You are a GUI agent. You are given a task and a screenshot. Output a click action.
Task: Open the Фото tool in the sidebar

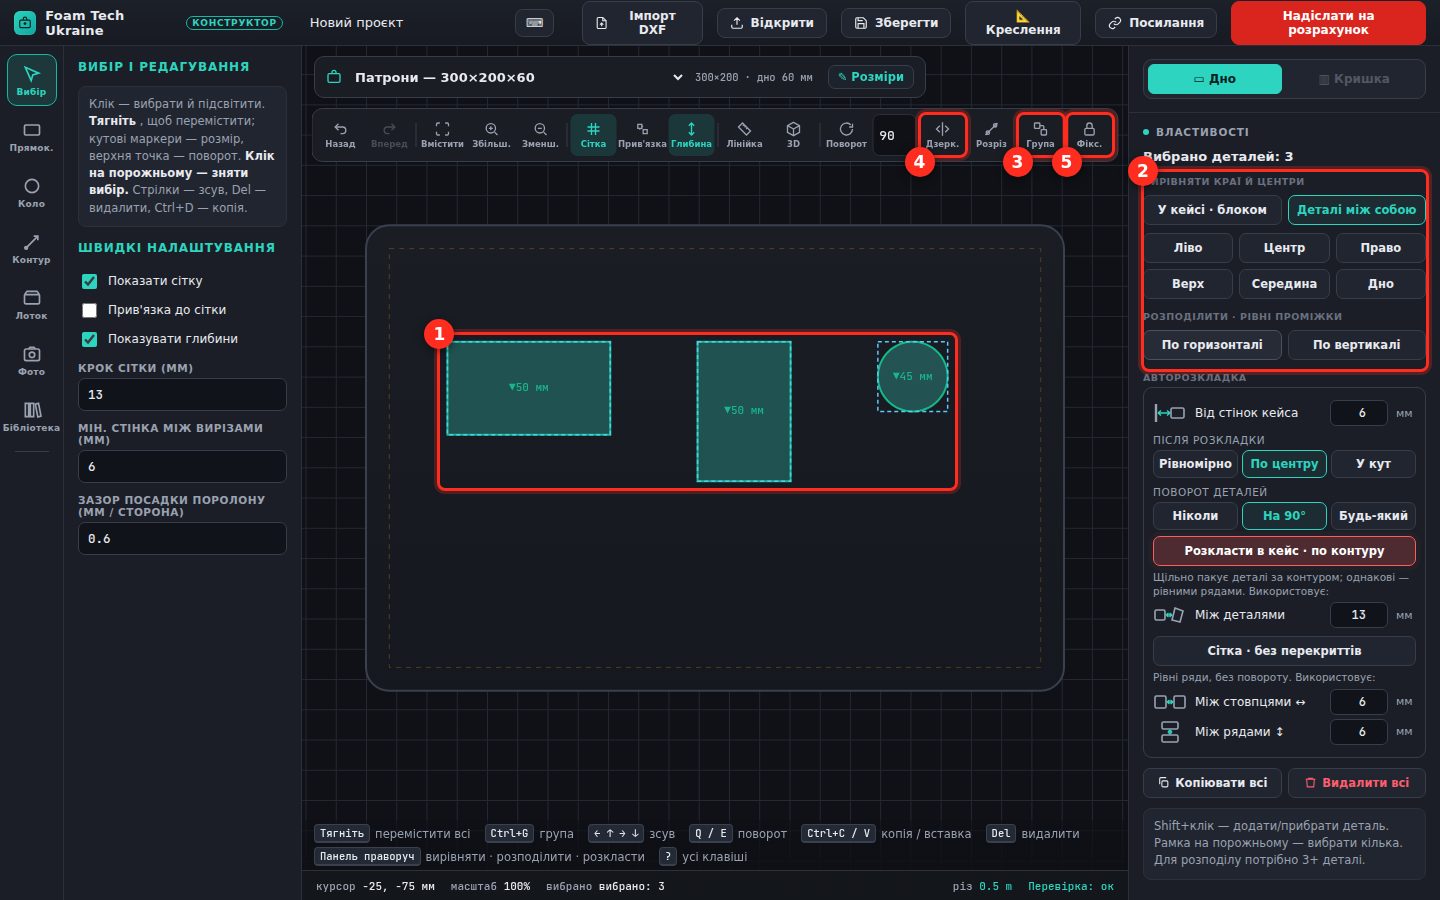31,361
